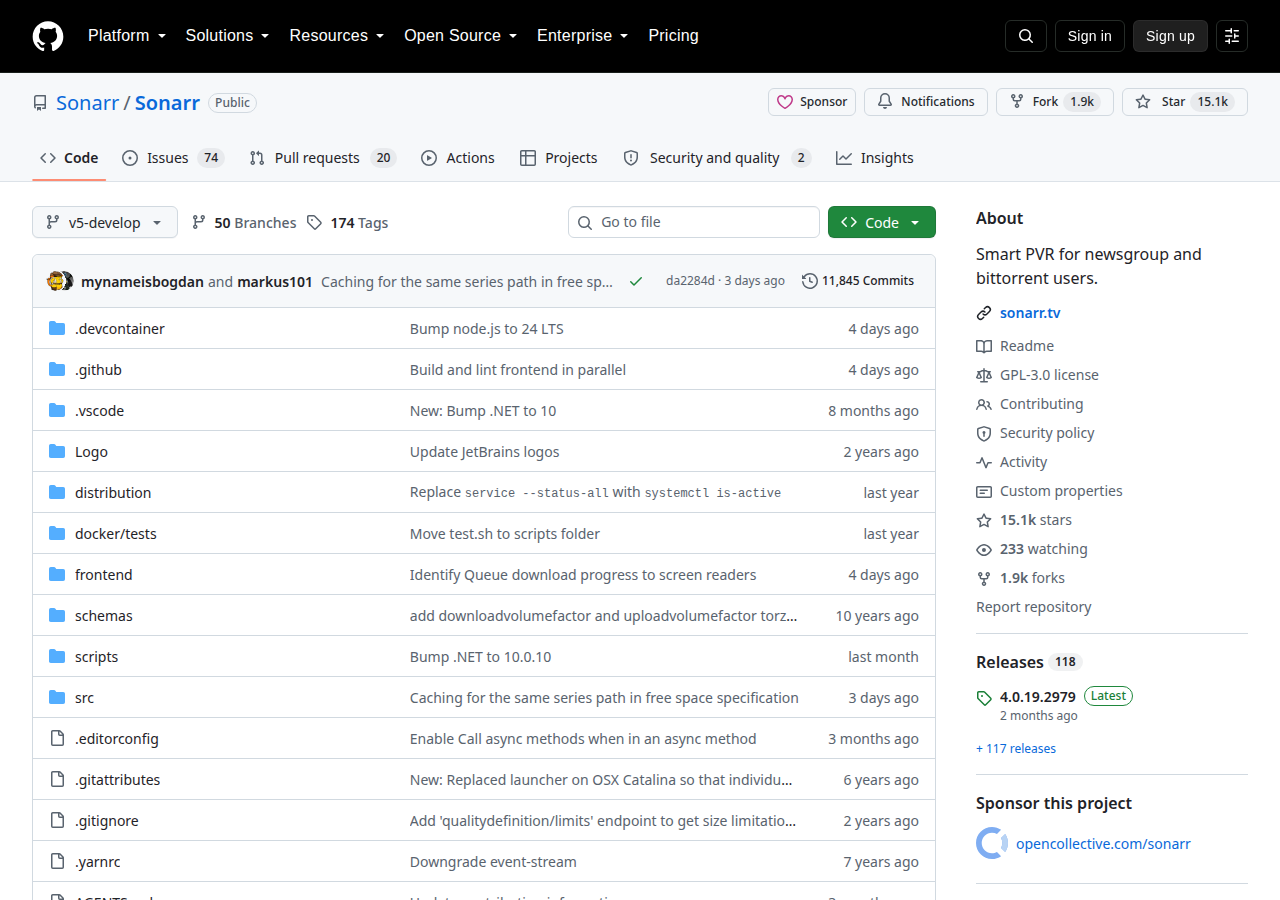1280x900 pixels.
Task: Click the release tag icon near 4.0.19.2979
Action: pos(984,697)
